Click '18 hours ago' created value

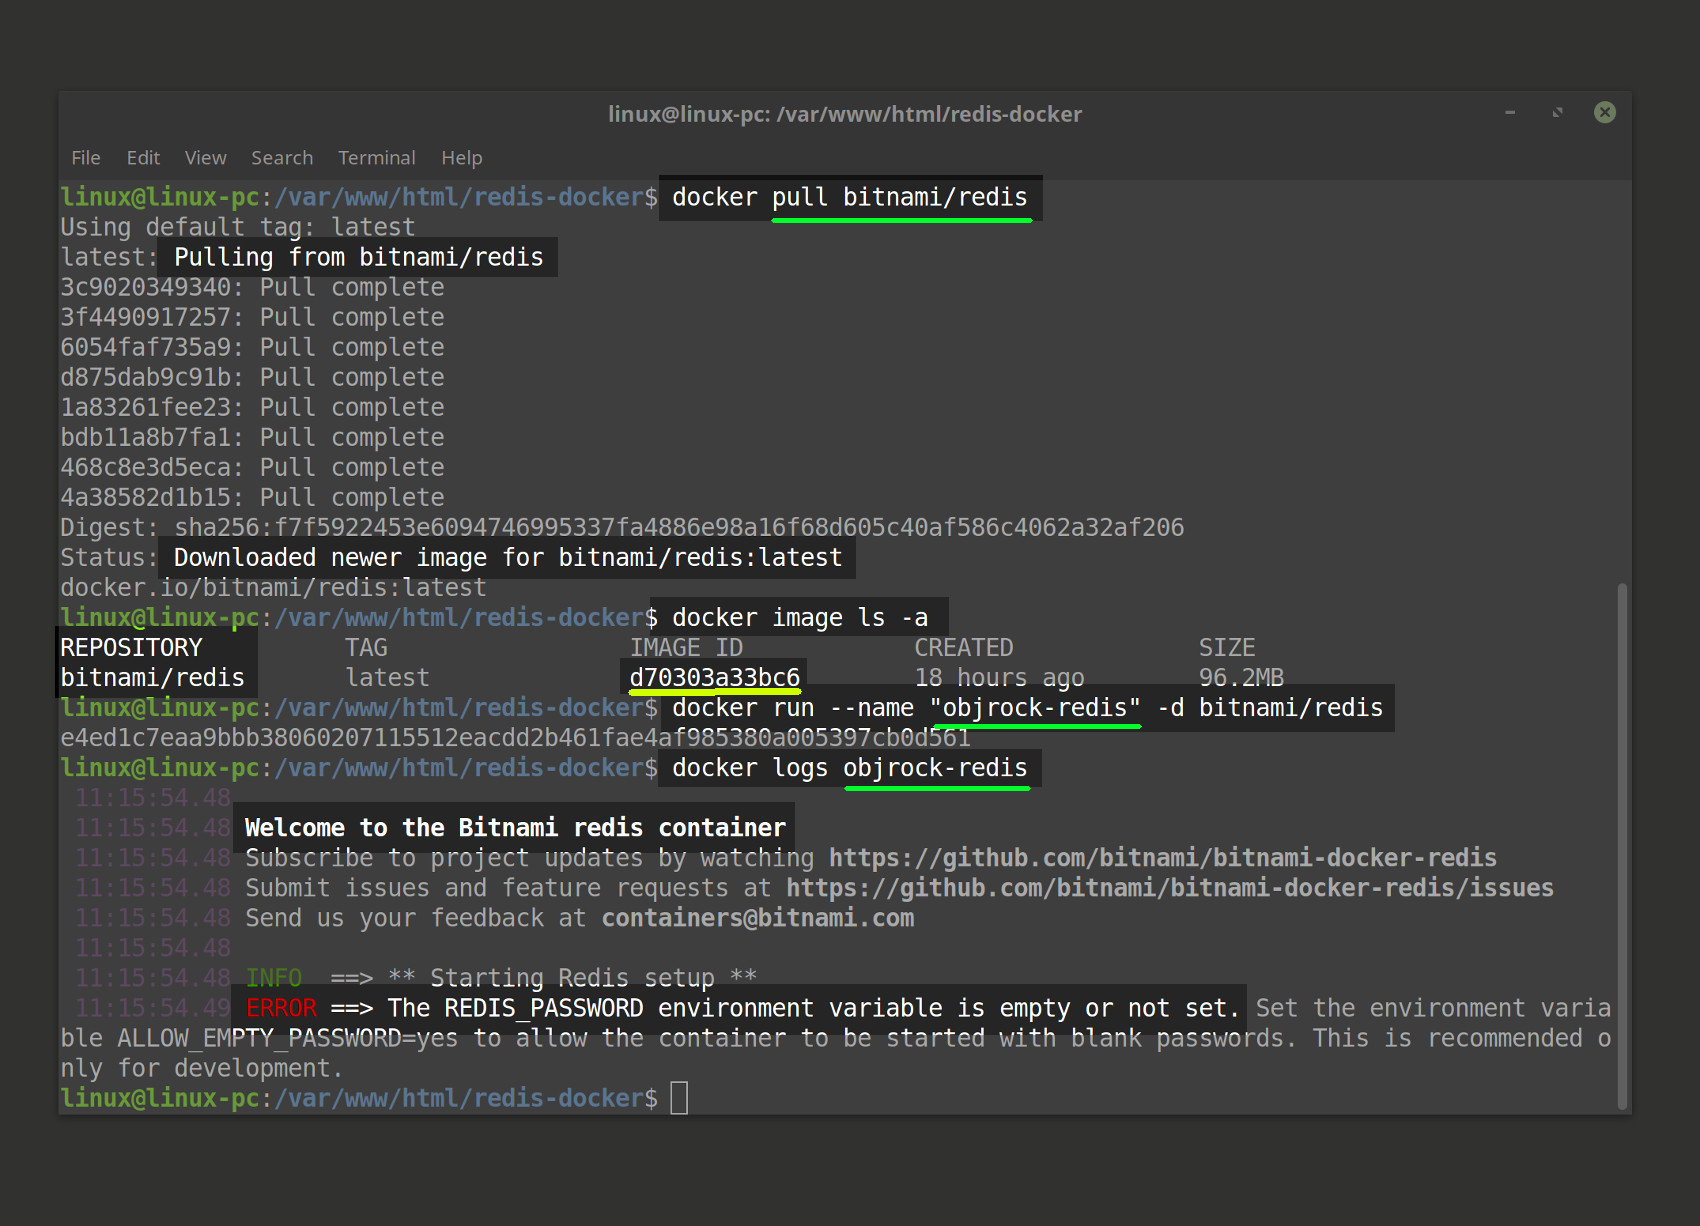pos(999,677)
